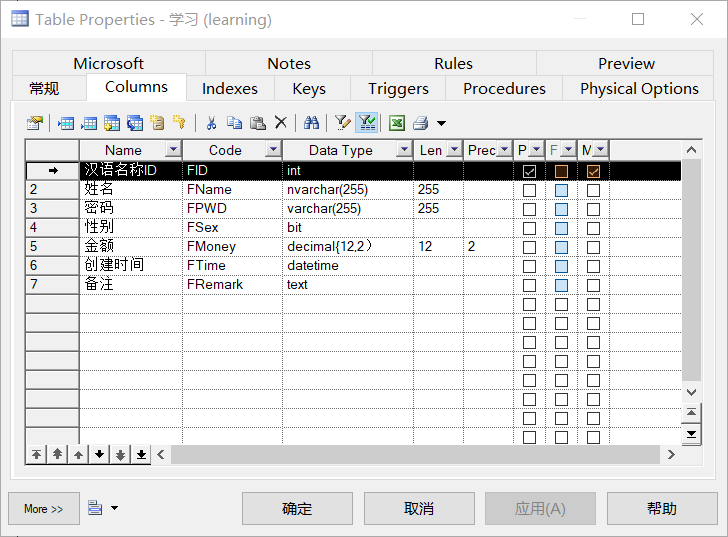Move row up one page
Image resolution: width=728 pixels, height=537 pixels.
(x=57, y=454)
